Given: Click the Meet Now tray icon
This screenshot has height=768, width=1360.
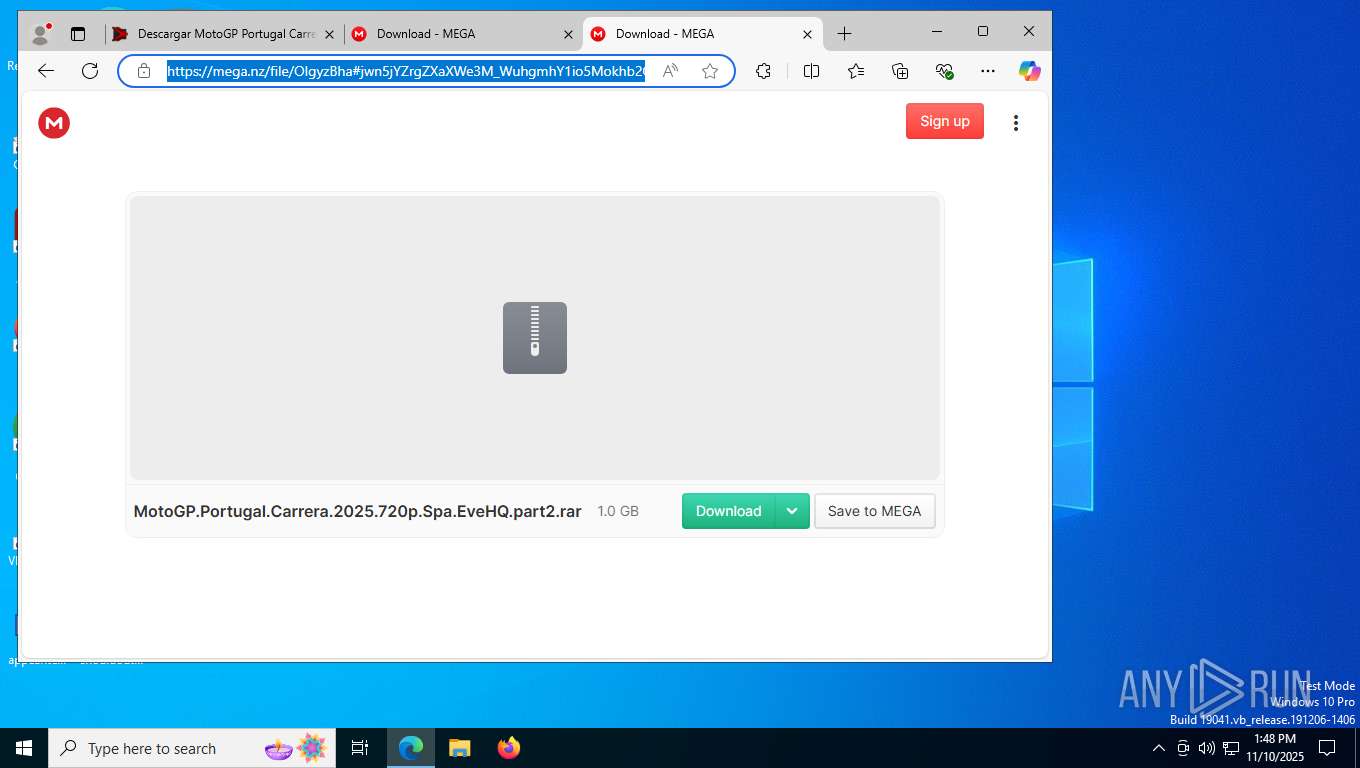Looking at the screenshot, I should click(x=1183, y=748).
